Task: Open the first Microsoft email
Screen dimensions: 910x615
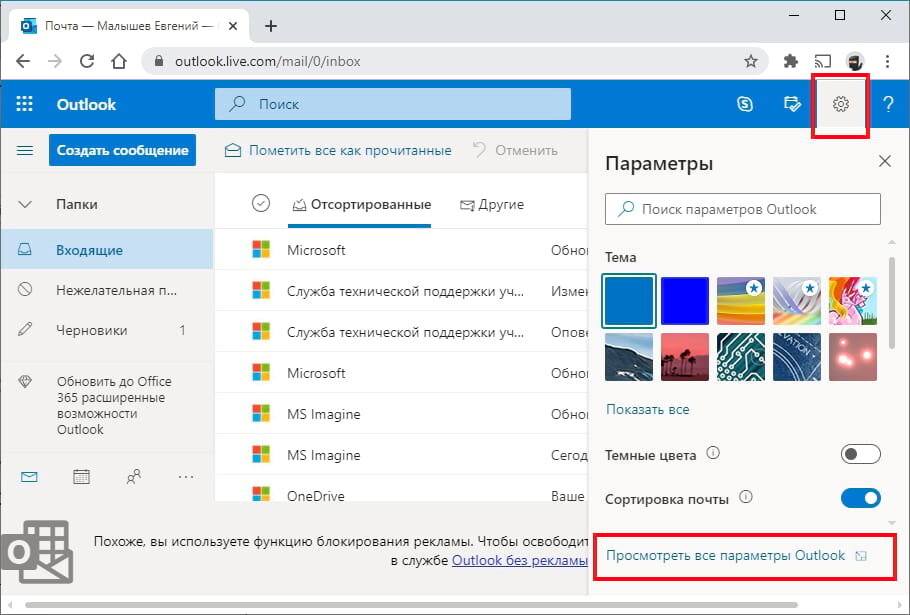Action: (402, 249)
